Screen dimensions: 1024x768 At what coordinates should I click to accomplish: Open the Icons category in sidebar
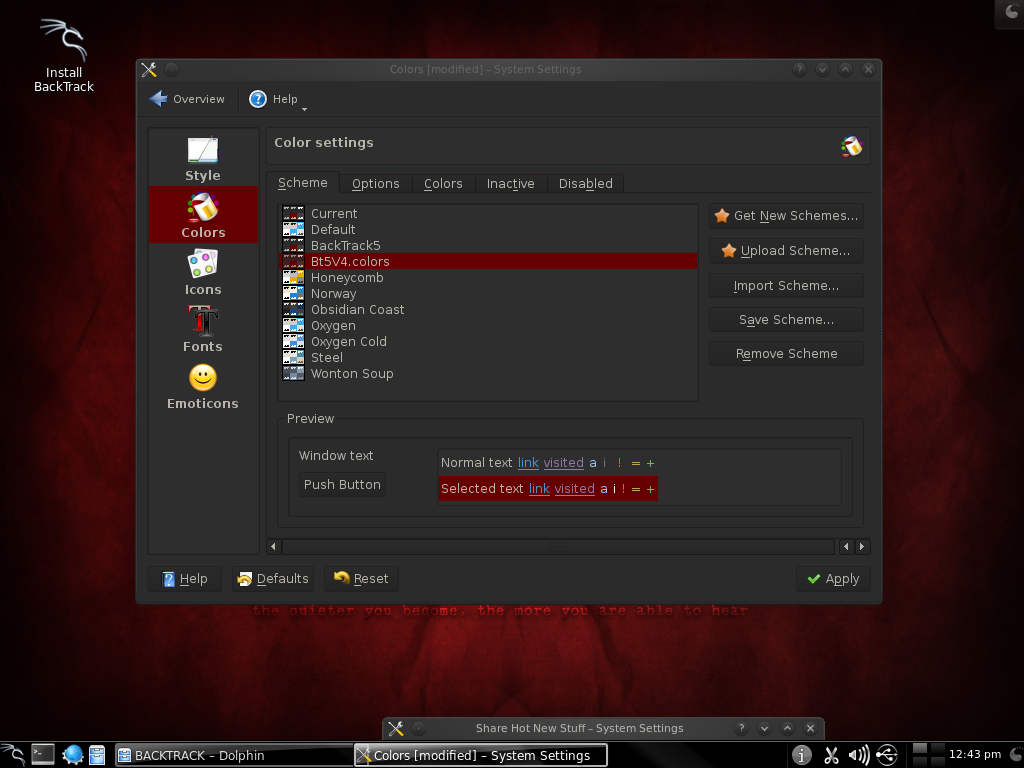(203, 272)
